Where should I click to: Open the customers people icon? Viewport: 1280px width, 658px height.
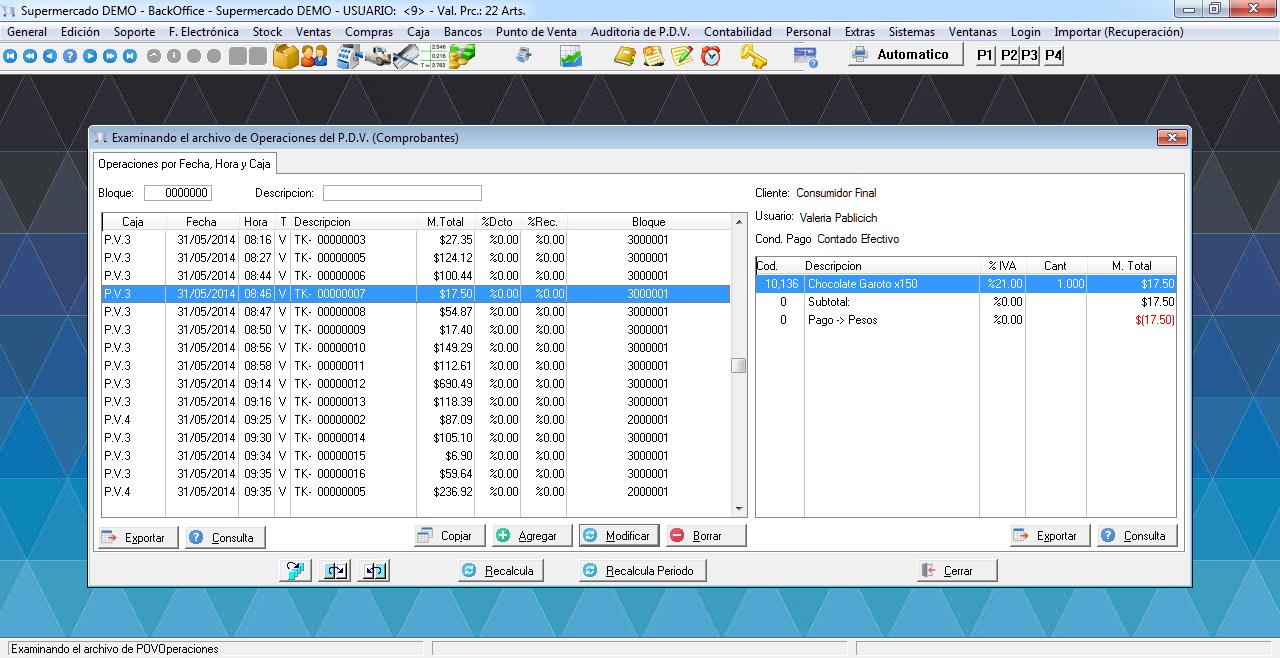coord(314,56)
